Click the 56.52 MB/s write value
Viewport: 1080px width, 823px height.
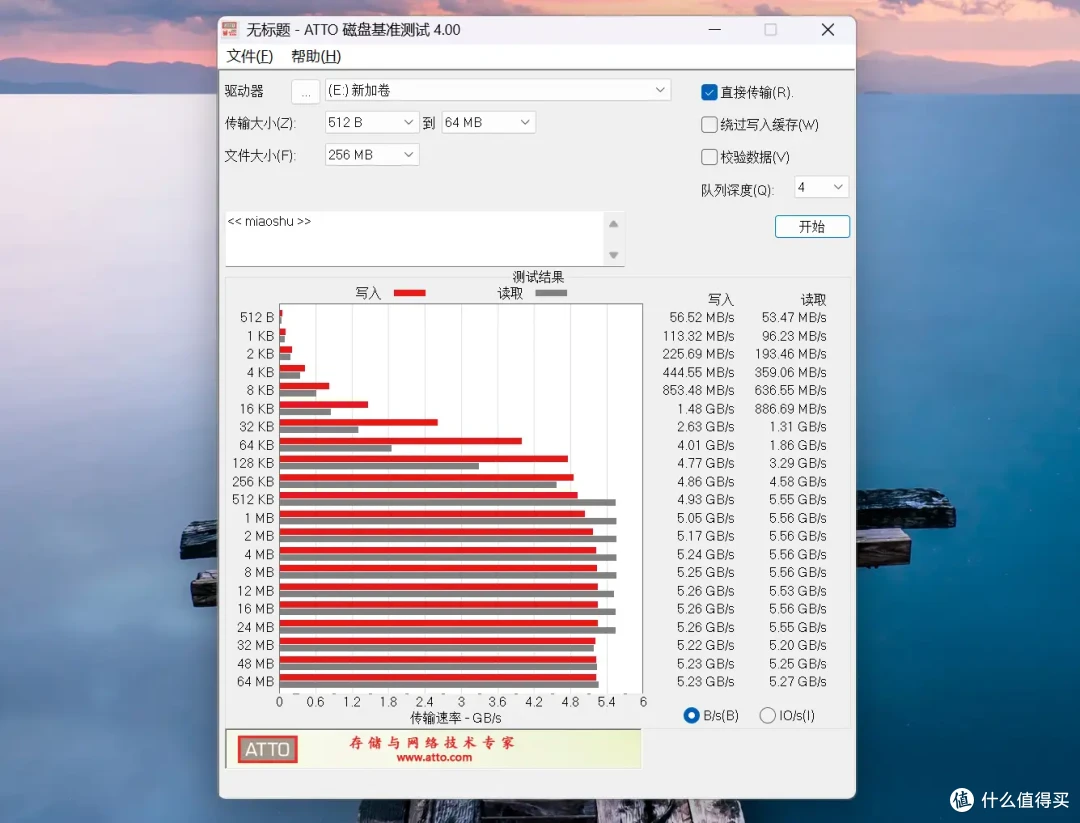coord(702,317)
